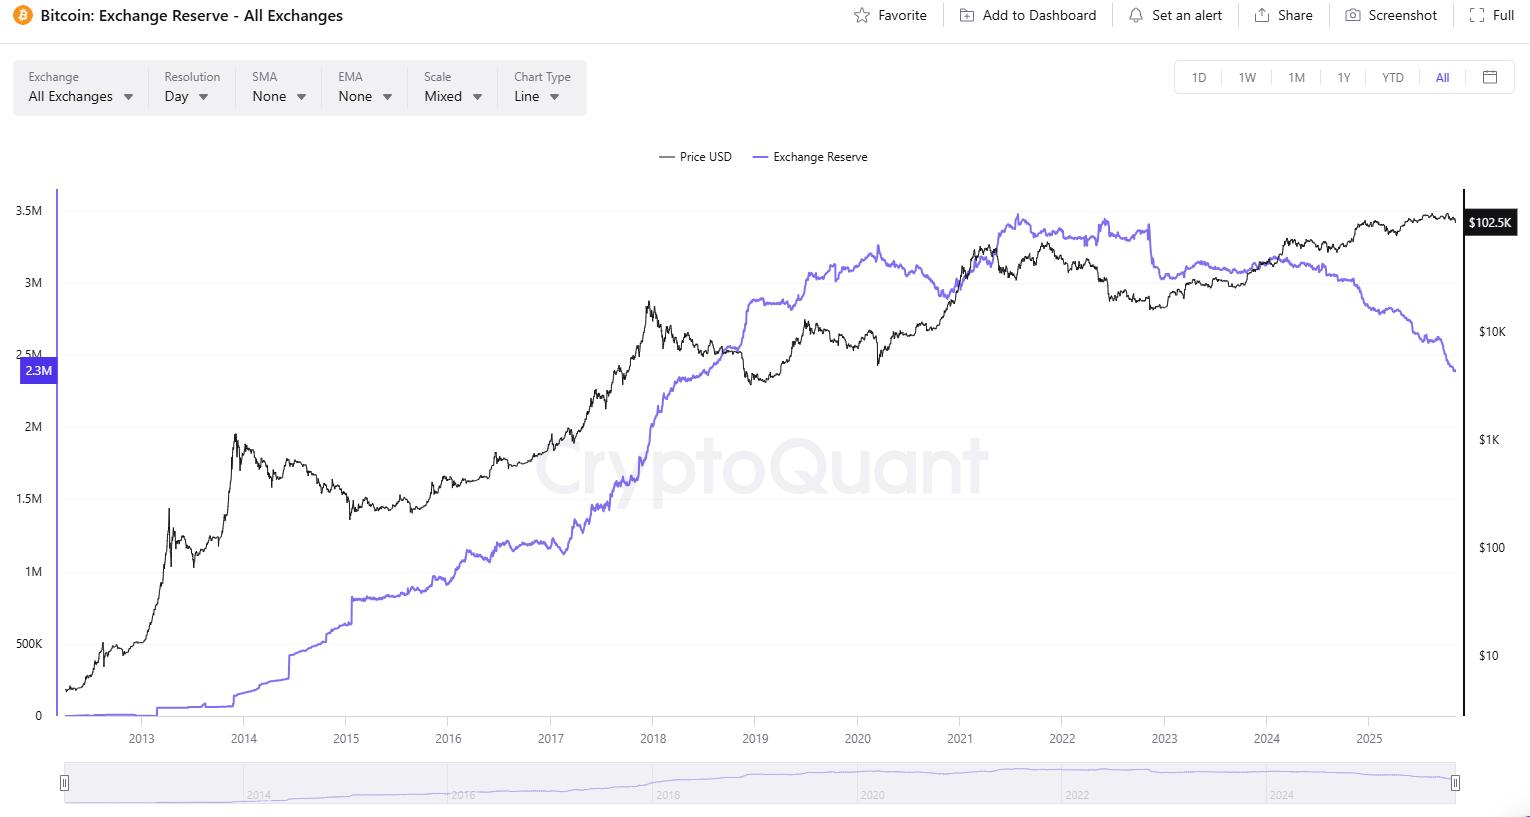Open the Exchange dropdown showing All Exchanges

[x=80, y=96]
